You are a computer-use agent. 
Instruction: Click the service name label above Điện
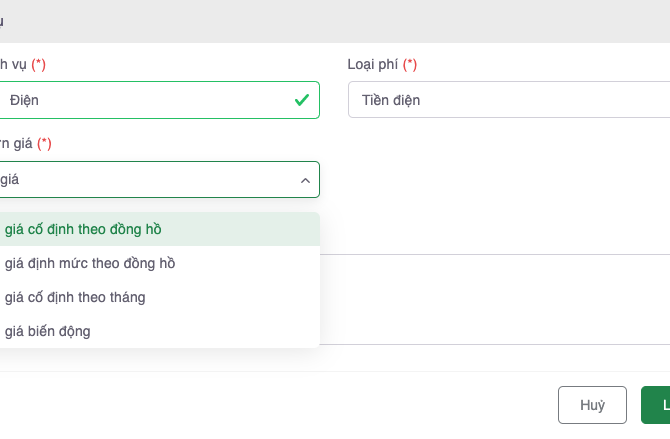pos(12,64)
